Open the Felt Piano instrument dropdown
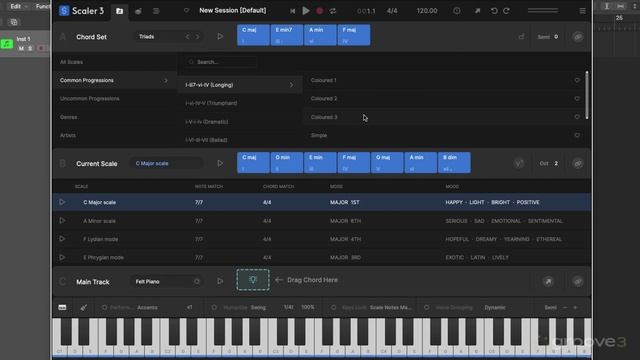Viewport: 640px width, 360px height. pos(167,282)
